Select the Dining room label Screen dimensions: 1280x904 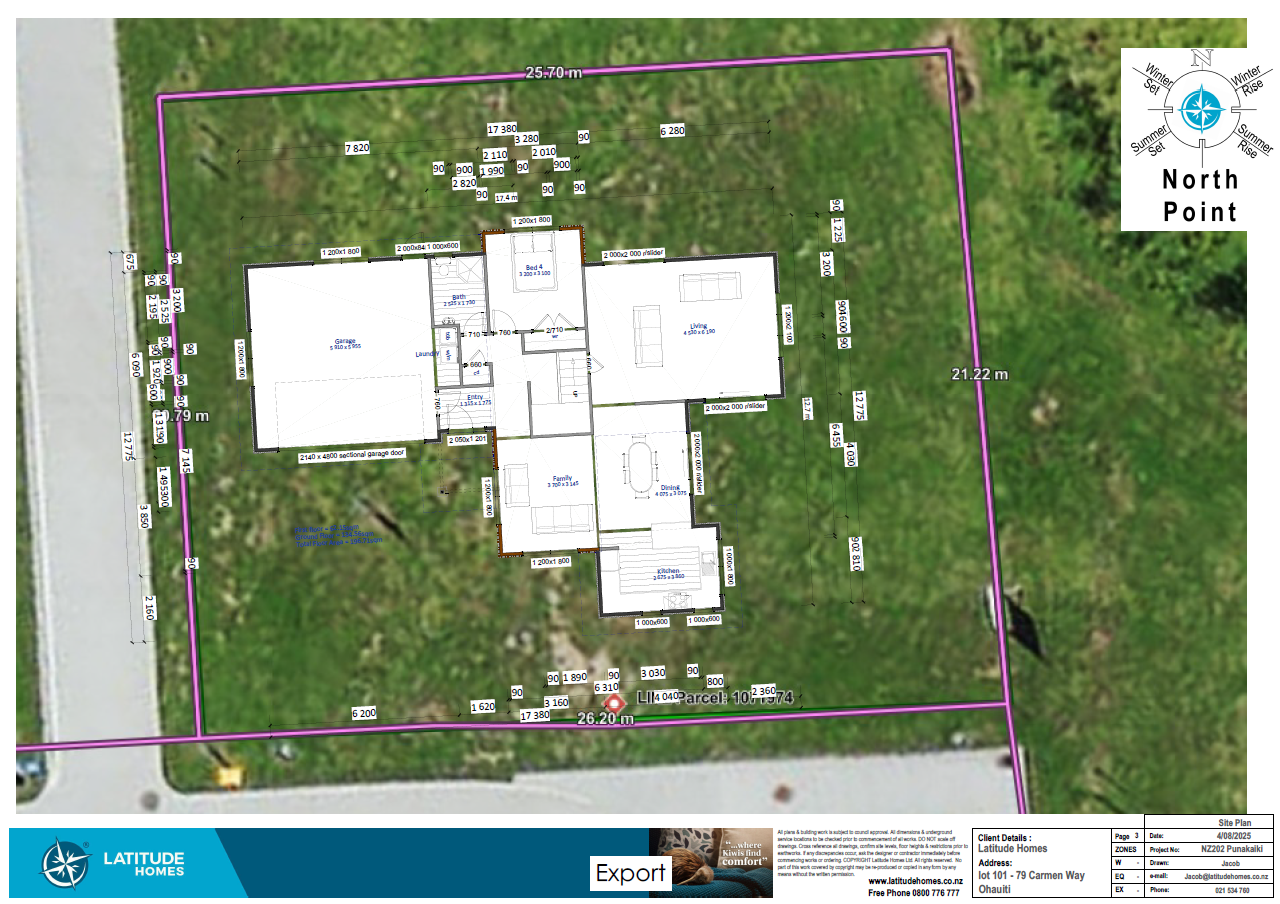(x=669, y=490)
